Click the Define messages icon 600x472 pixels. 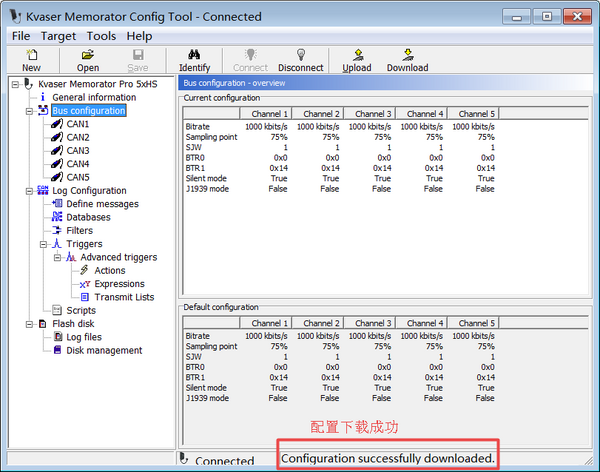tap(57, 204)
